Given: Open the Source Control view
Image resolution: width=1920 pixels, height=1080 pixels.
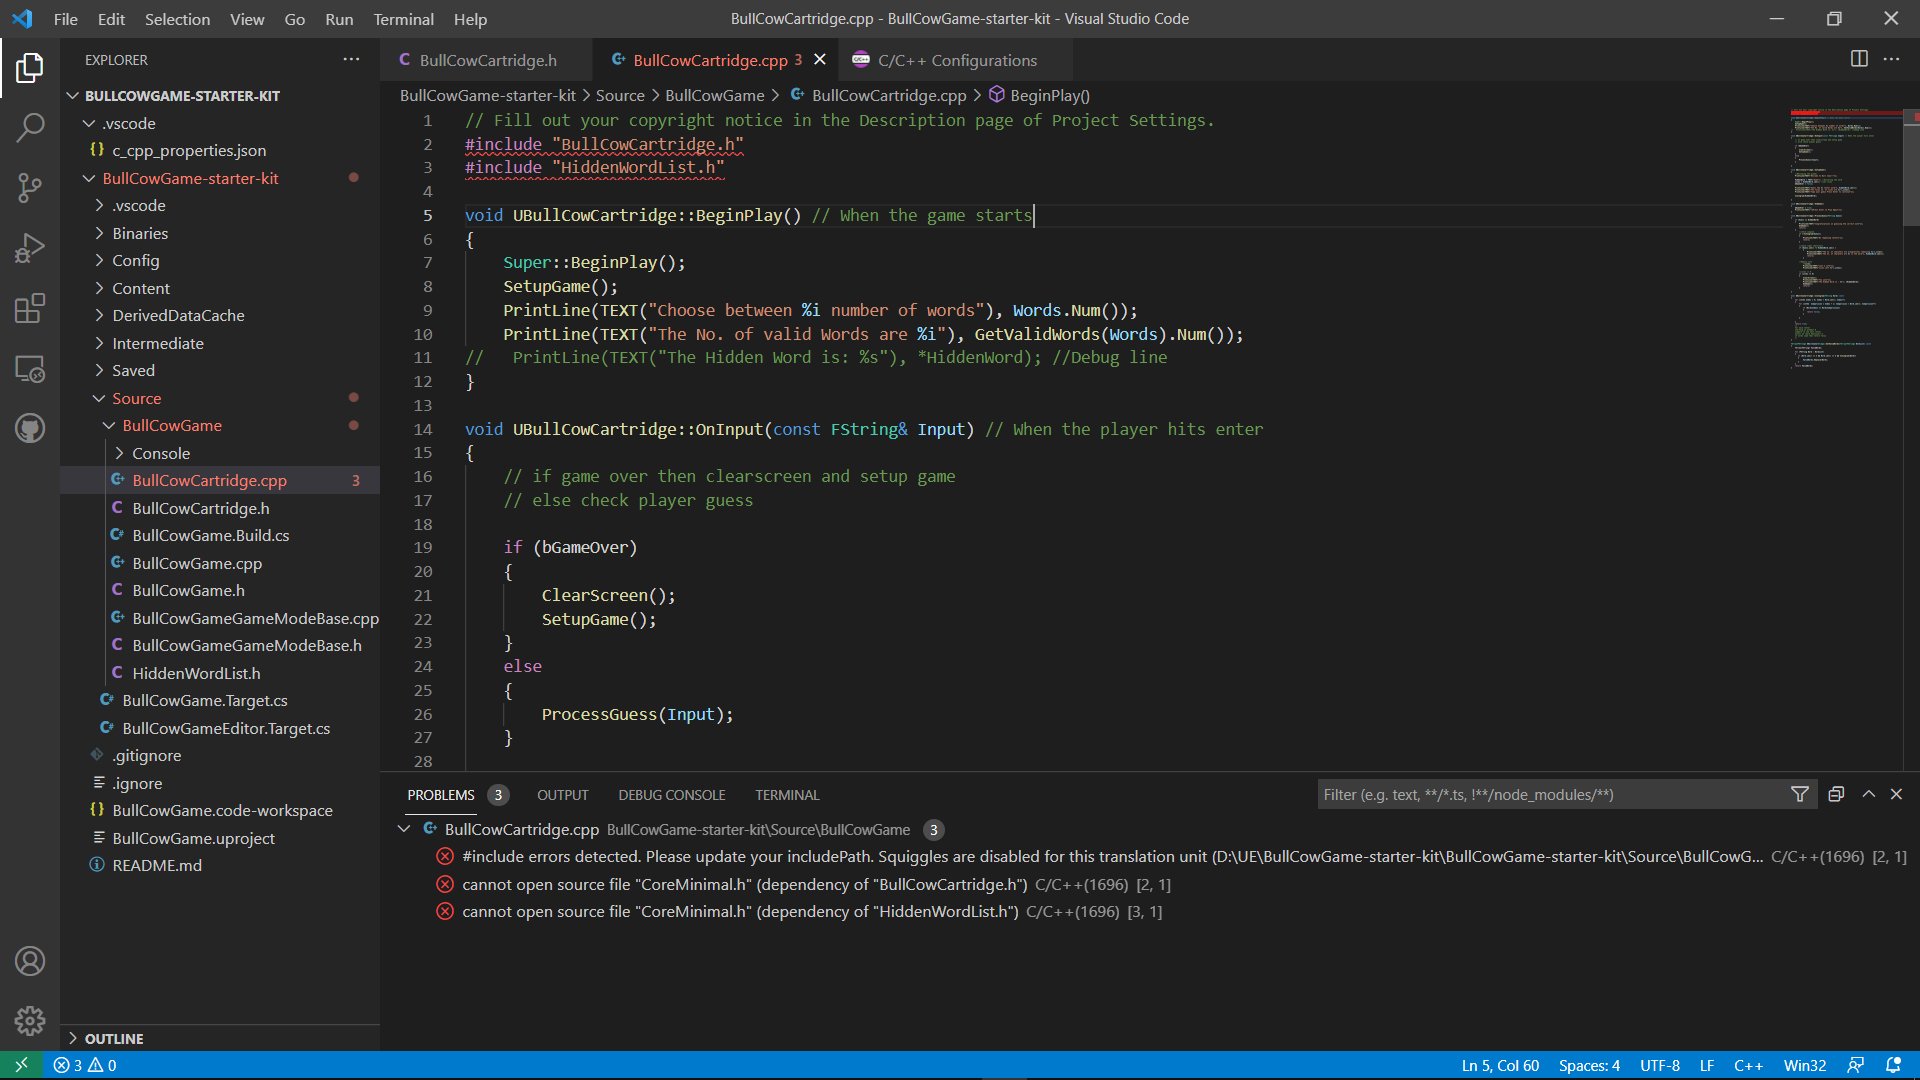Looking at the screenshot, I should [30, 187].
